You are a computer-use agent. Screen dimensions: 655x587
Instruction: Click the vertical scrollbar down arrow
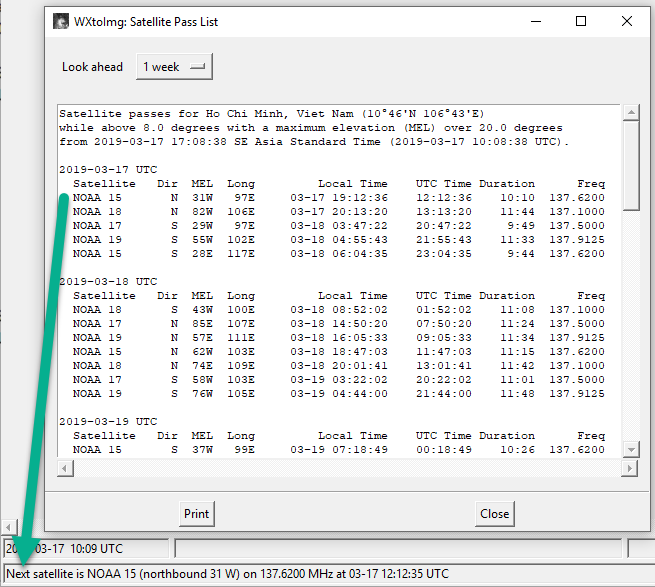tap(631, 450)
